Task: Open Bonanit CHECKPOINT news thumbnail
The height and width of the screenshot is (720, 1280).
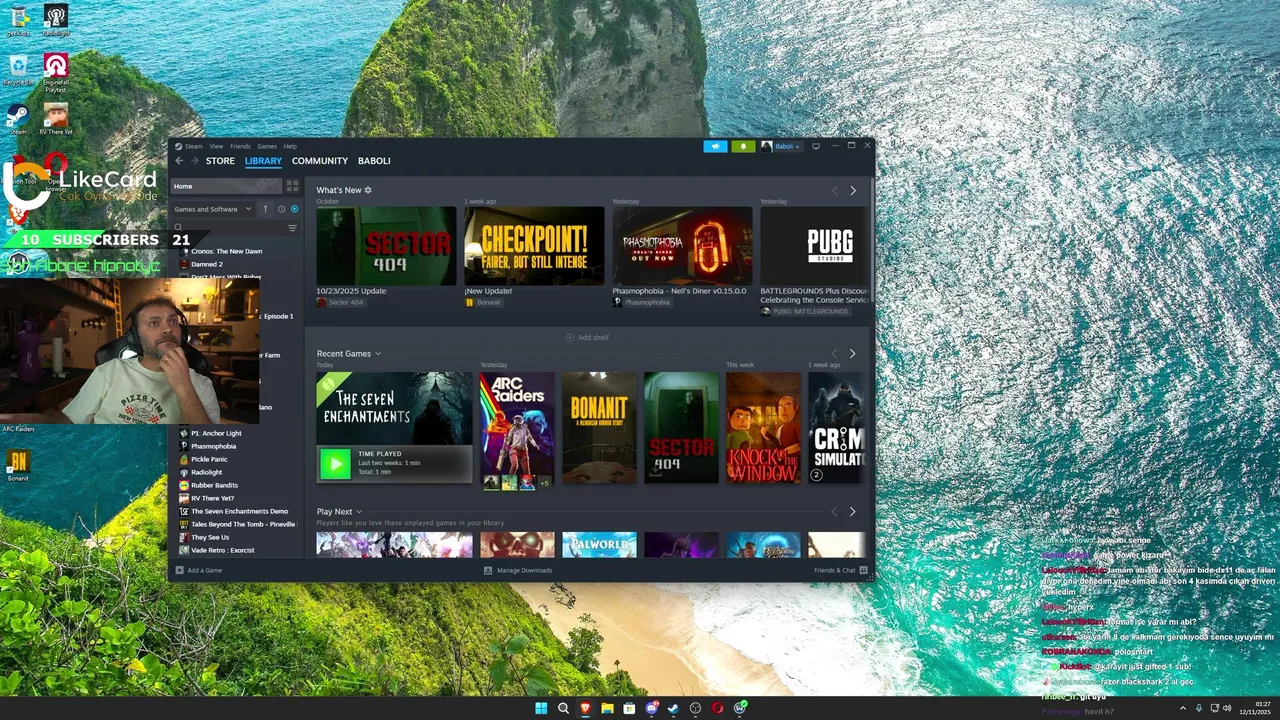Action: click(x=534, y=246)
